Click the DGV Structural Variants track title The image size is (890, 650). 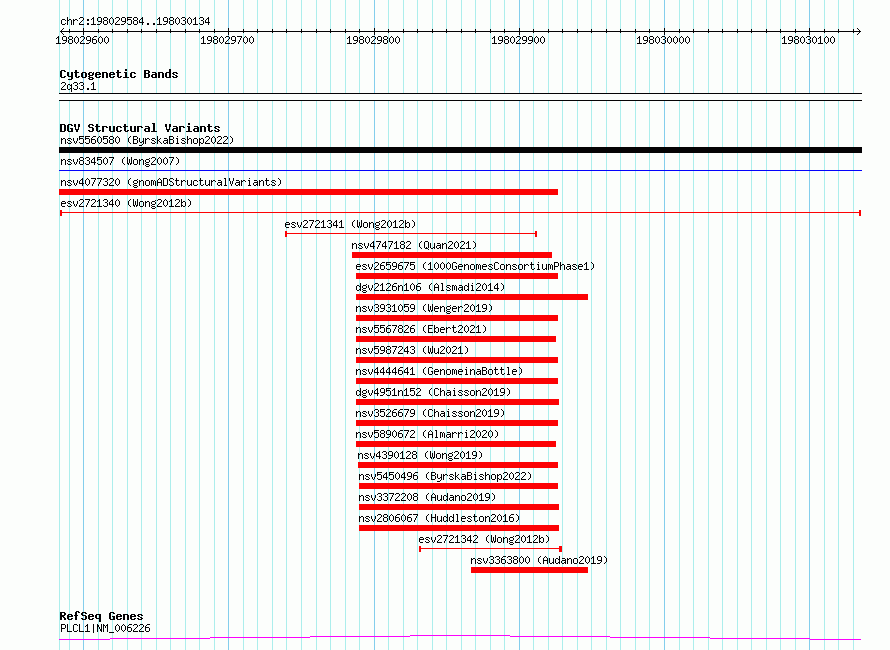(140, 128)
